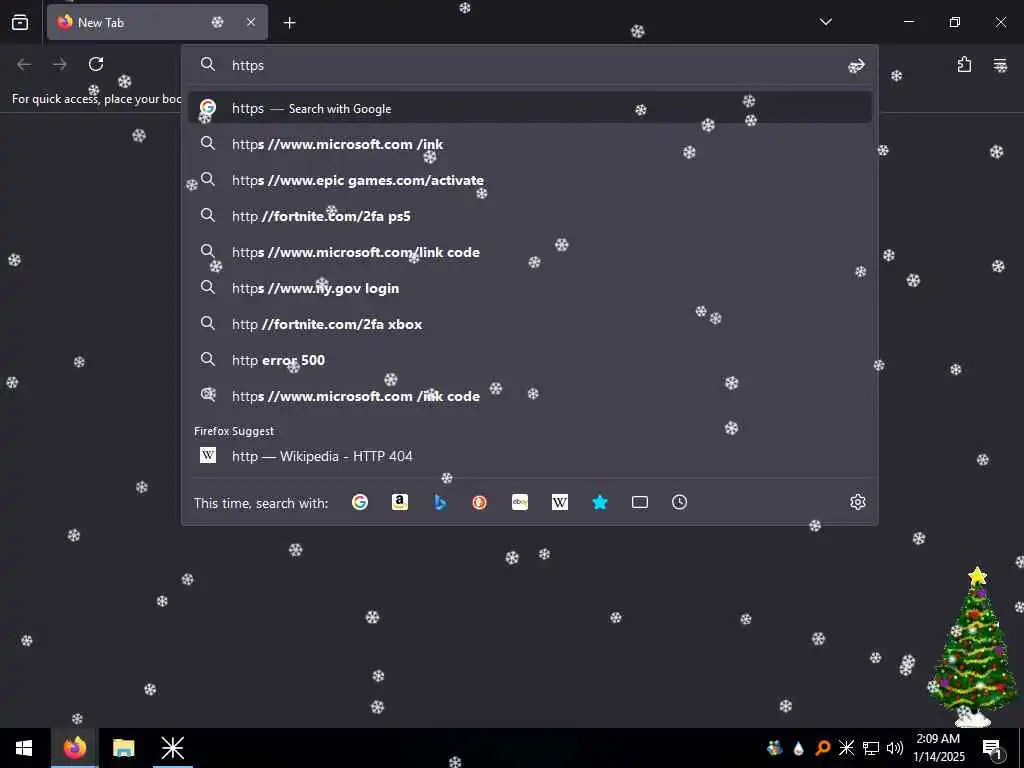Select suggestion 'https //www.microsoft.com /ink code'

coord(530,396)
